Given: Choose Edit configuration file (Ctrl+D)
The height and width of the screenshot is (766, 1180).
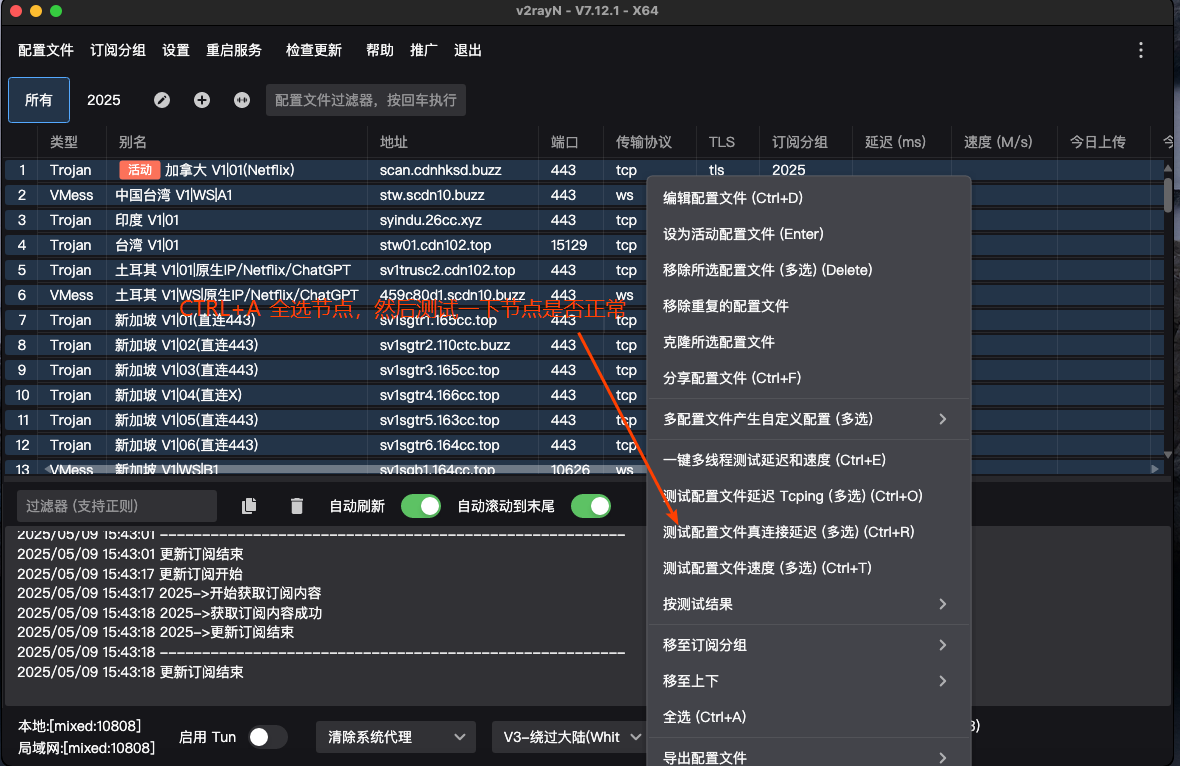Looking at the screenshot, I should click(x=808, y=198).
